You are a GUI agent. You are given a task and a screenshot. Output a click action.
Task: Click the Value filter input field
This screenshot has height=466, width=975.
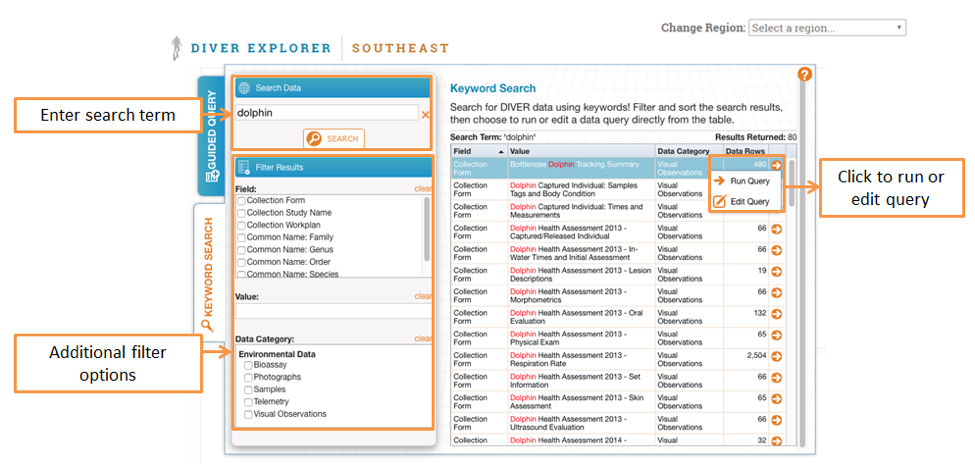(x=333, y=312)
